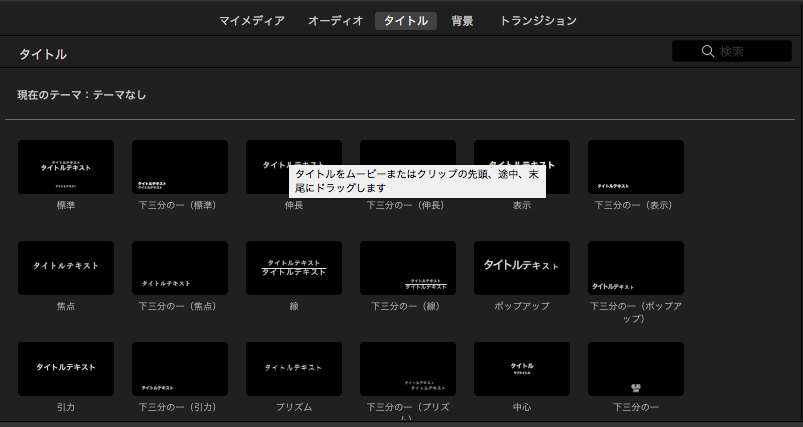Select the last 下三分の一 title thumbnail
This screenshot has width=803, height=427.
click(636, 369)
